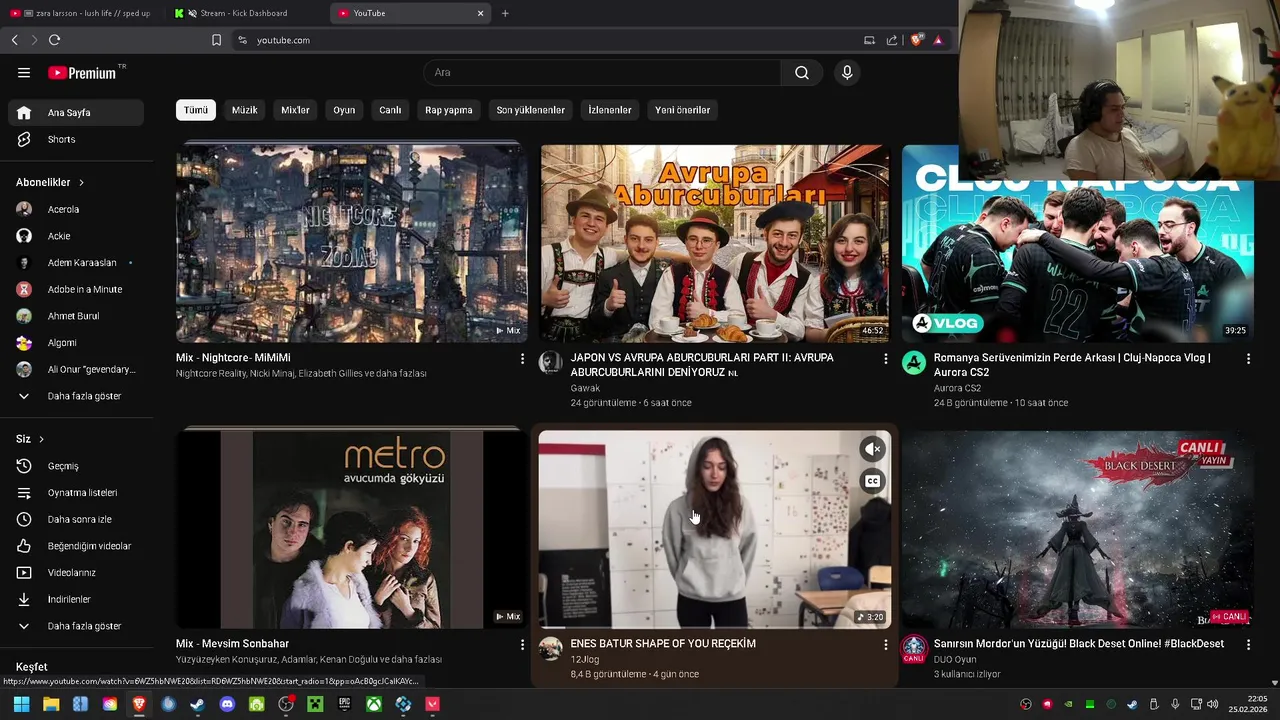Start voice search with the microphone icon
This screenshot has height=720, width=1280.
[x=847, y=72]
